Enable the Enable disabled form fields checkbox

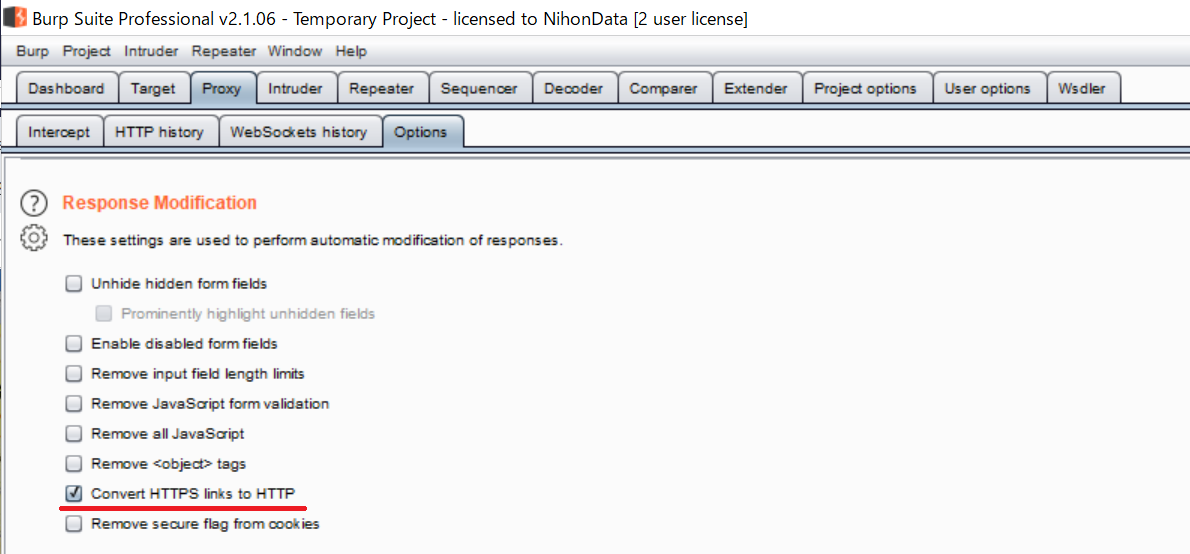[x=74, y=344]
